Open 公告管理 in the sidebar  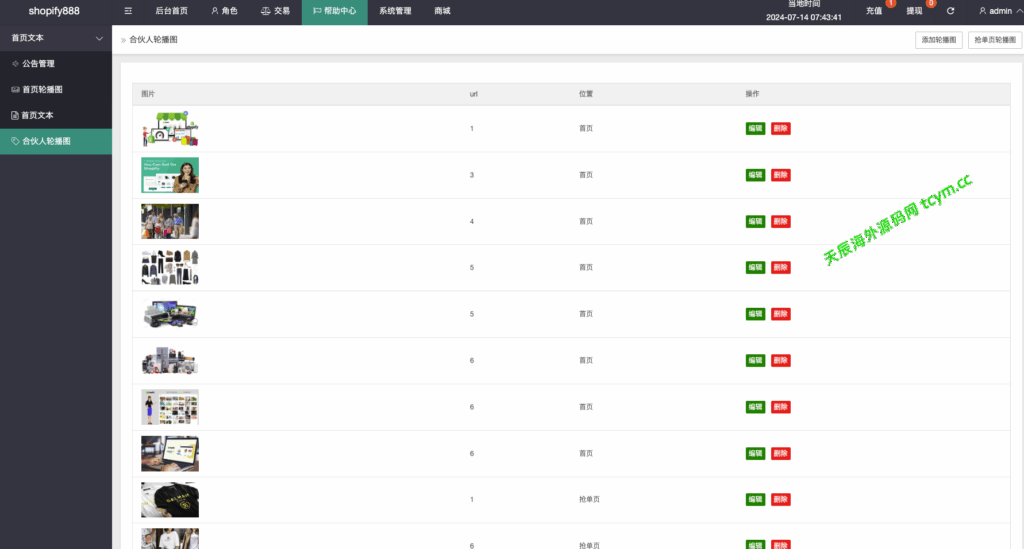click(56, 63)
